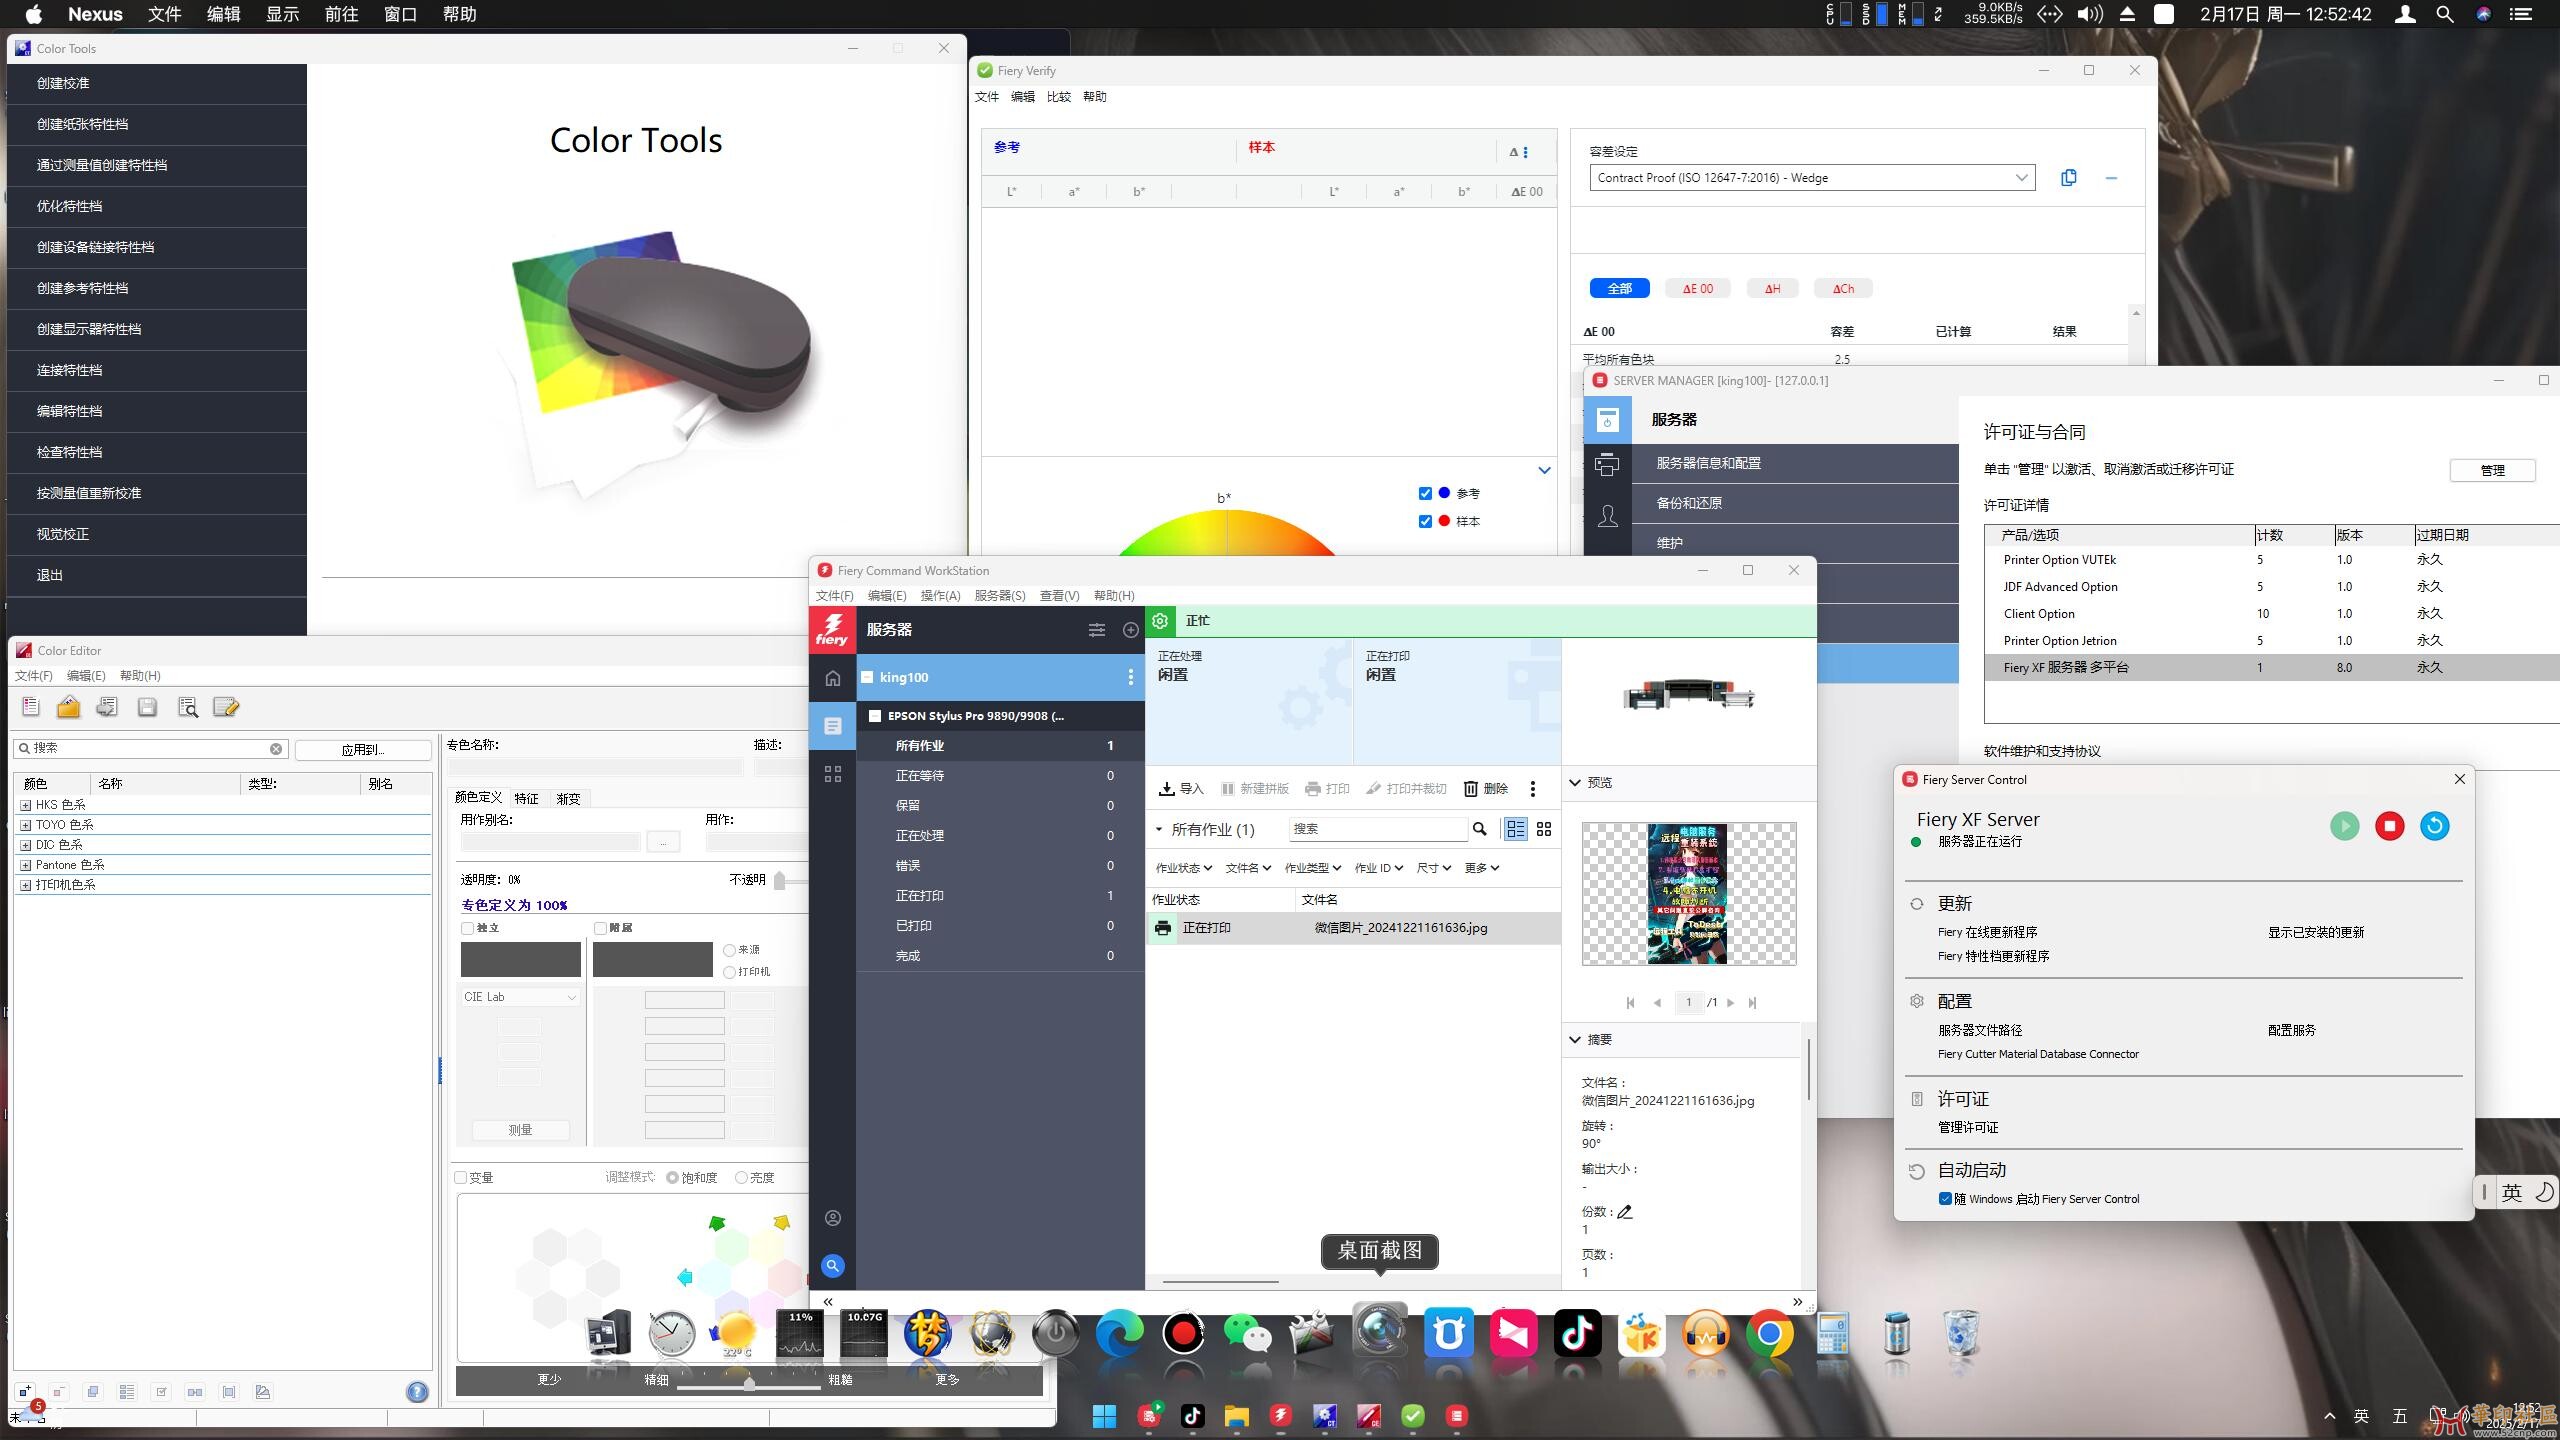Click green start button in Fiery Server Control
Image resolution: width=2560 pixels, height=1440 pixels.
[x=2344, y=826]
